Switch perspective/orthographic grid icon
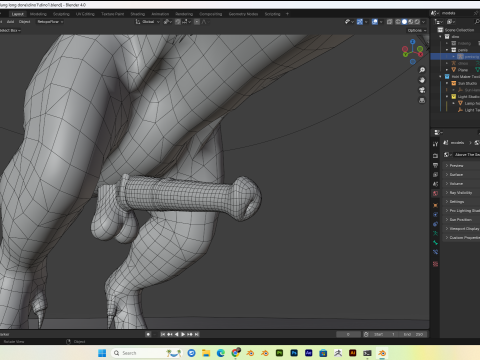 click(x=422, y=100)
